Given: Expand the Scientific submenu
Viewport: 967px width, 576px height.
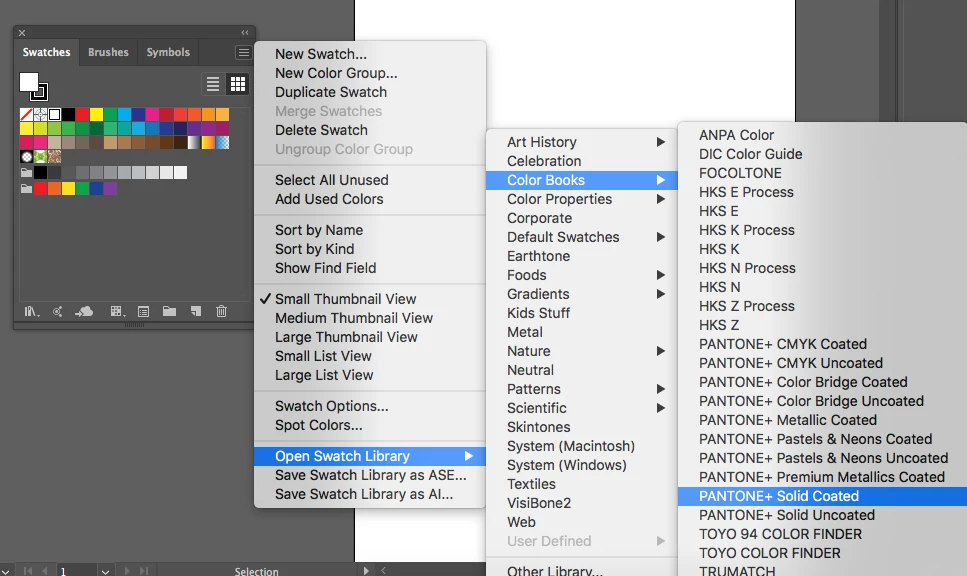Looking at the screenshot, I should point(582,408).
